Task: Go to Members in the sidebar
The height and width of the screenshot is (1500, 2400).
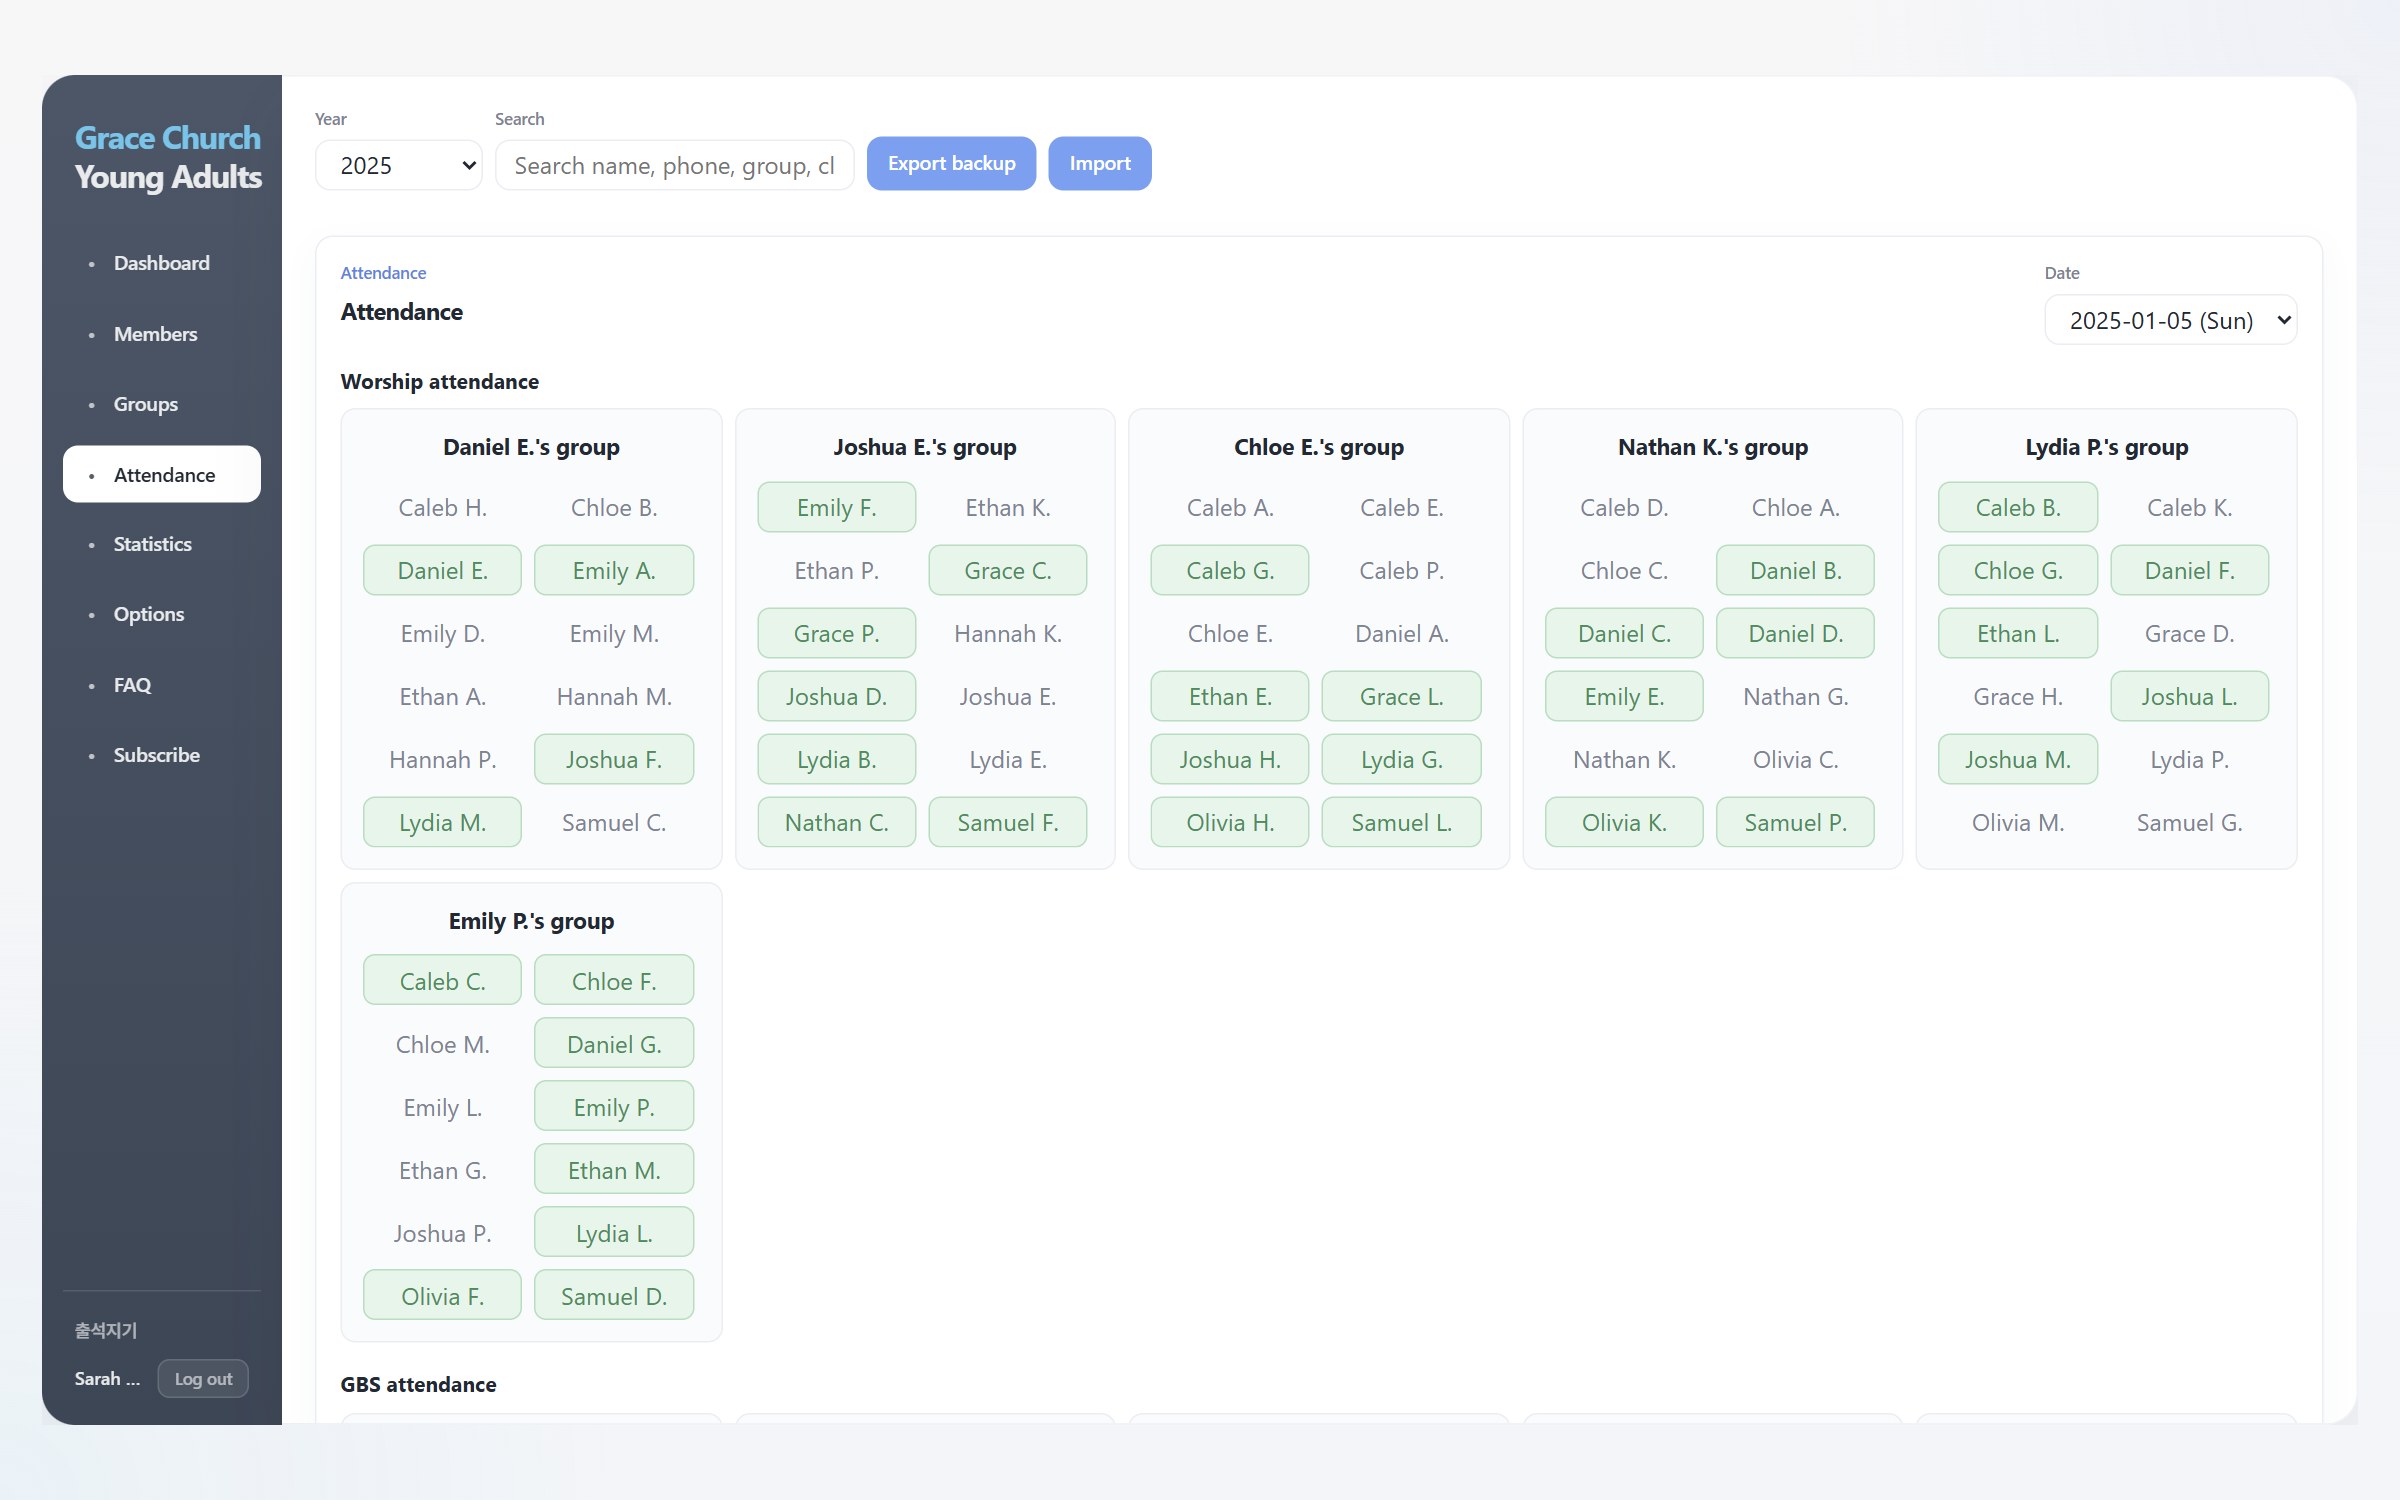Action: (162, 334)
